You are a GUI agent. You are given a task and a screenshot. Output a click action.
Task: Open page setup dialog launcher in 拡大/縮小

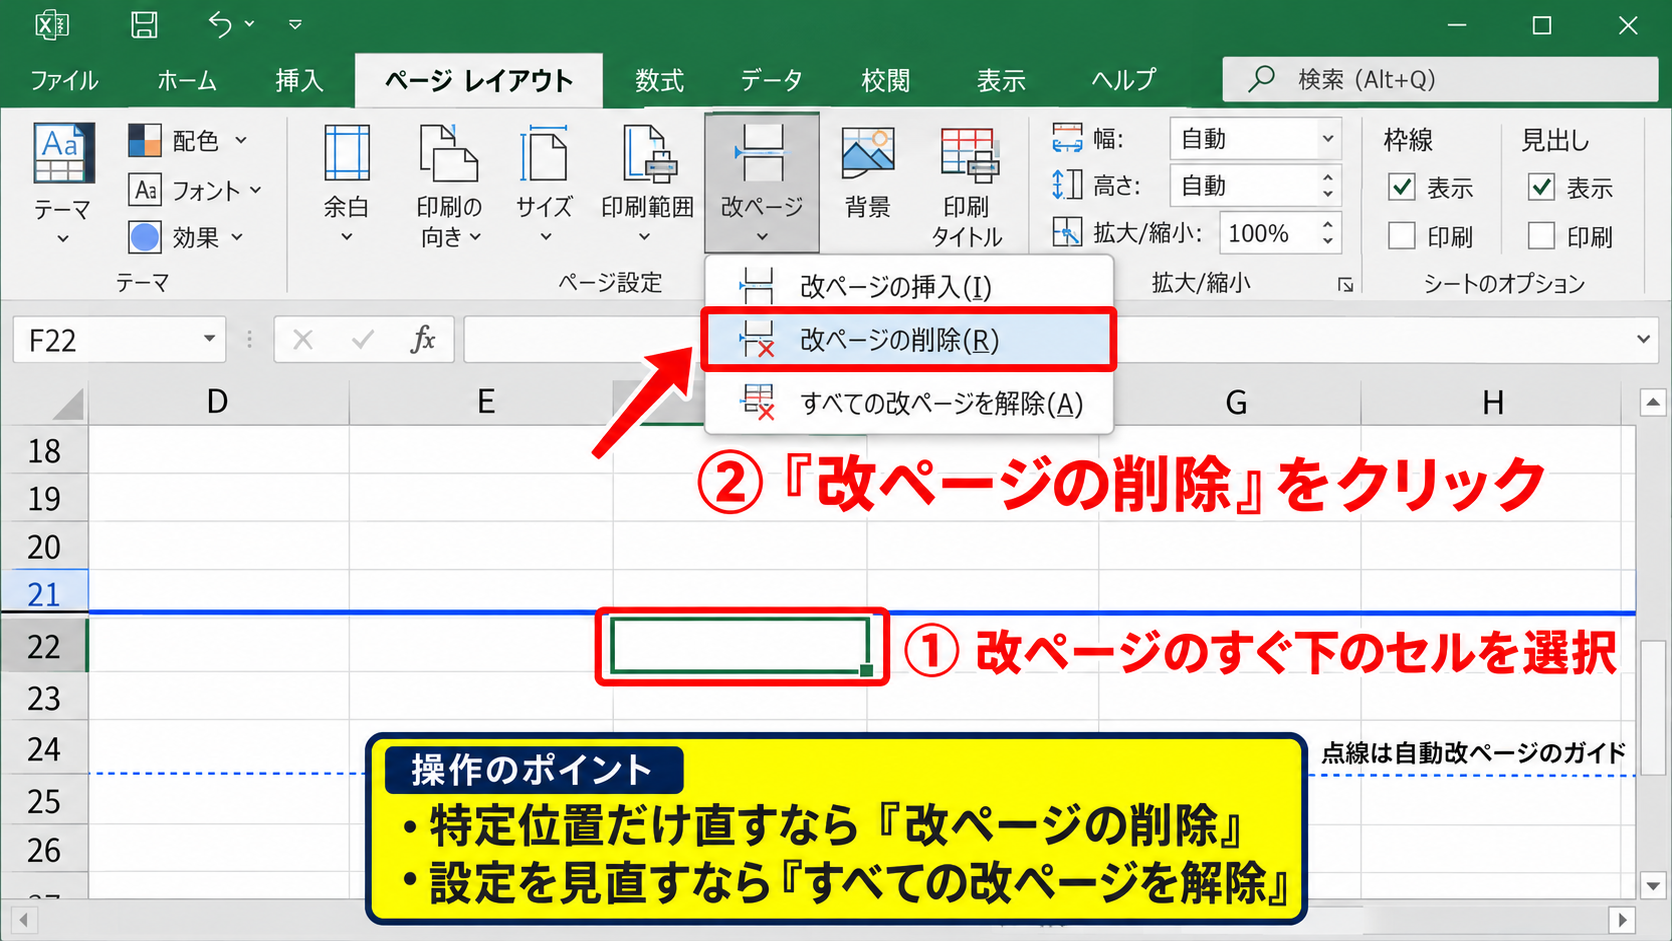click(1345, 284)
